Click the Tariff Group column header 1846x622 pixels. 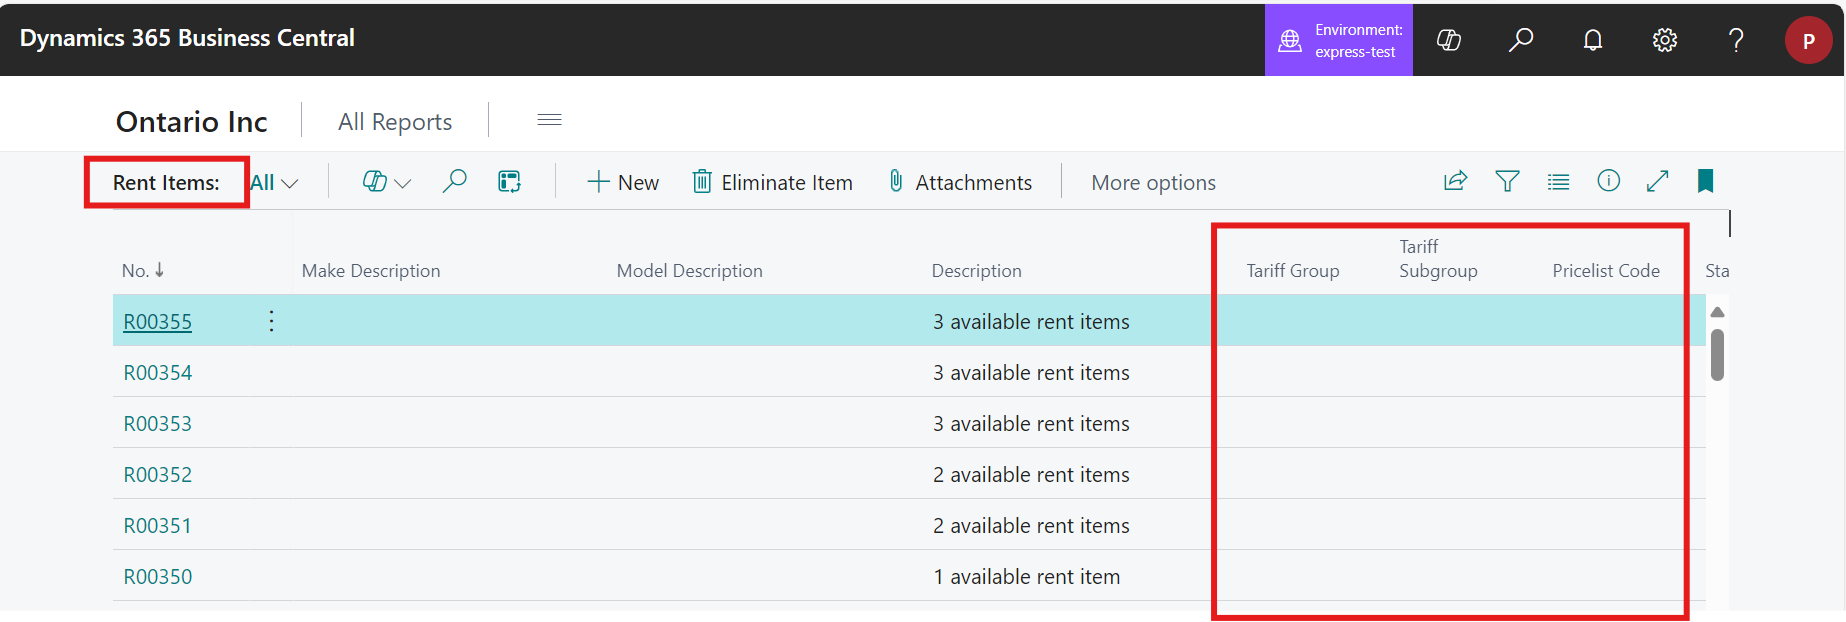1292,271
